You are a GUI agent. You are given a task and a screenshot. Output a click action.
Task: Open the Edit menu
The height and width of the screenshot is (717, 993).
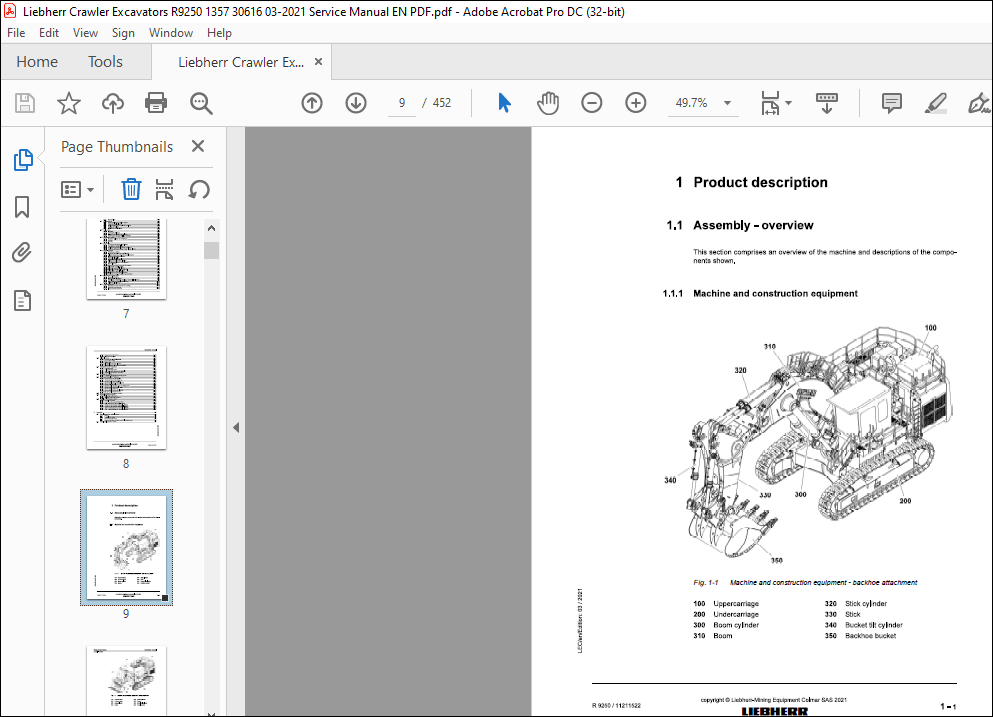tap(49, 33)
